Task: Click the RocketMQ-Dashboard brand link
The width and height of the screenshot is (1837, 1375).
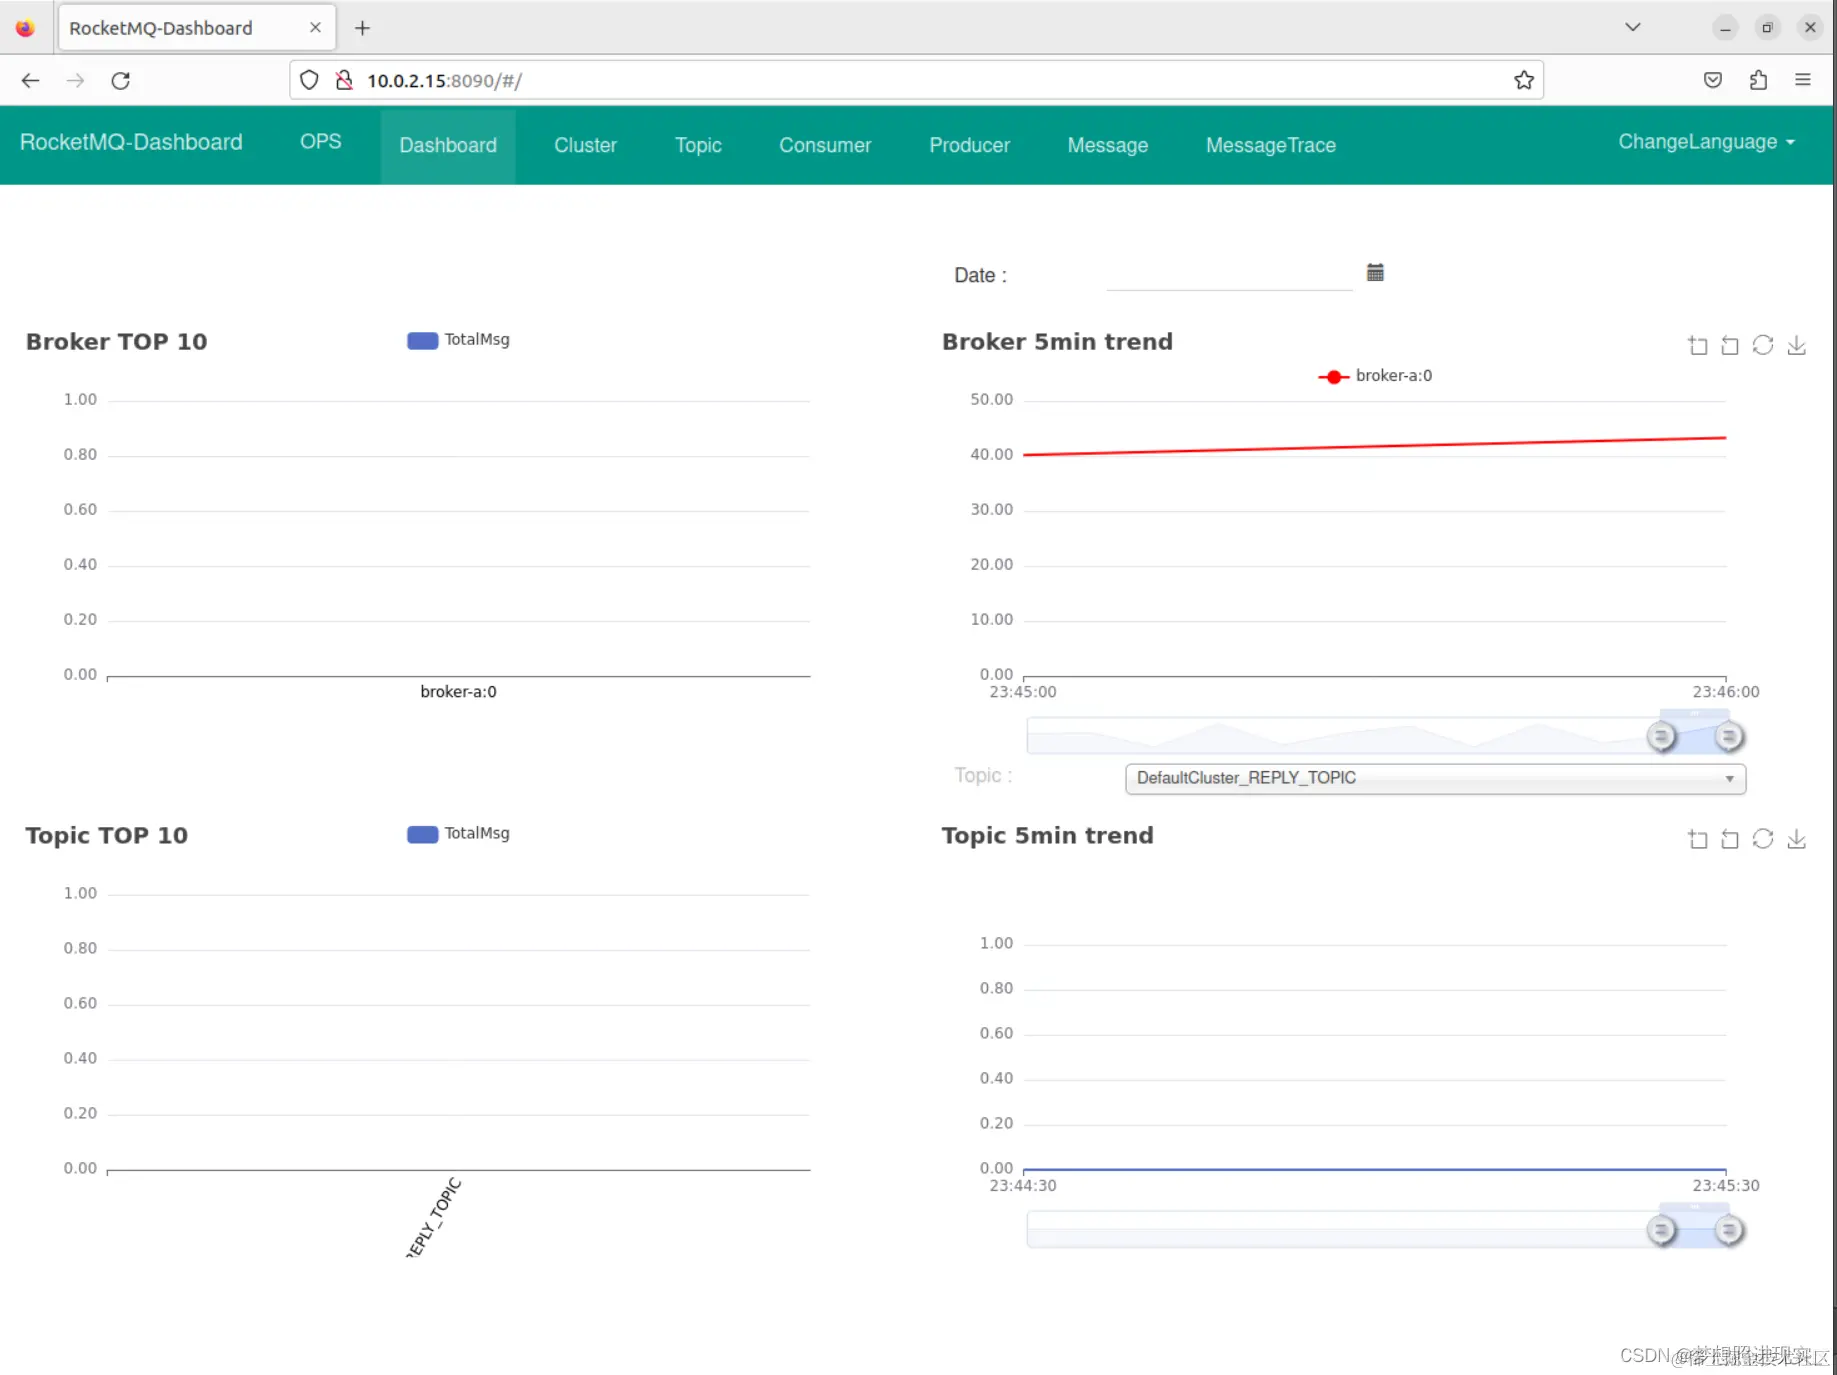Action: tap(131, 142)
